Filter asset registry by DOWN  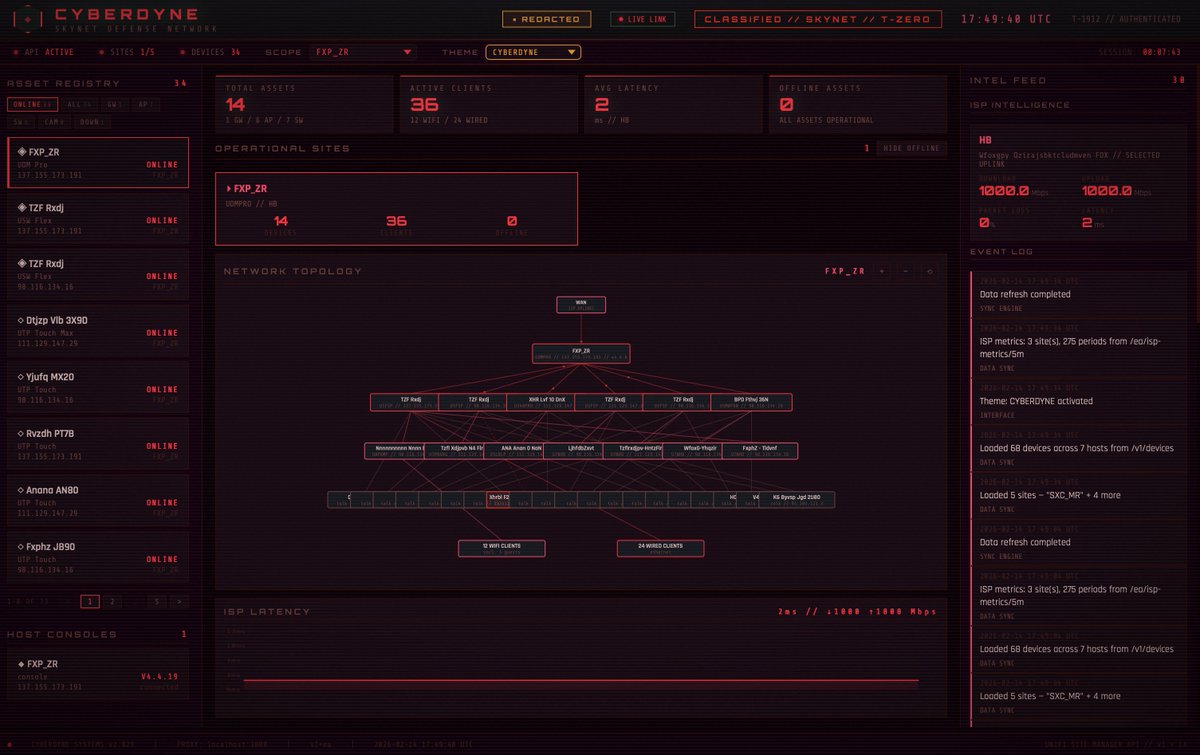[92, 122]
